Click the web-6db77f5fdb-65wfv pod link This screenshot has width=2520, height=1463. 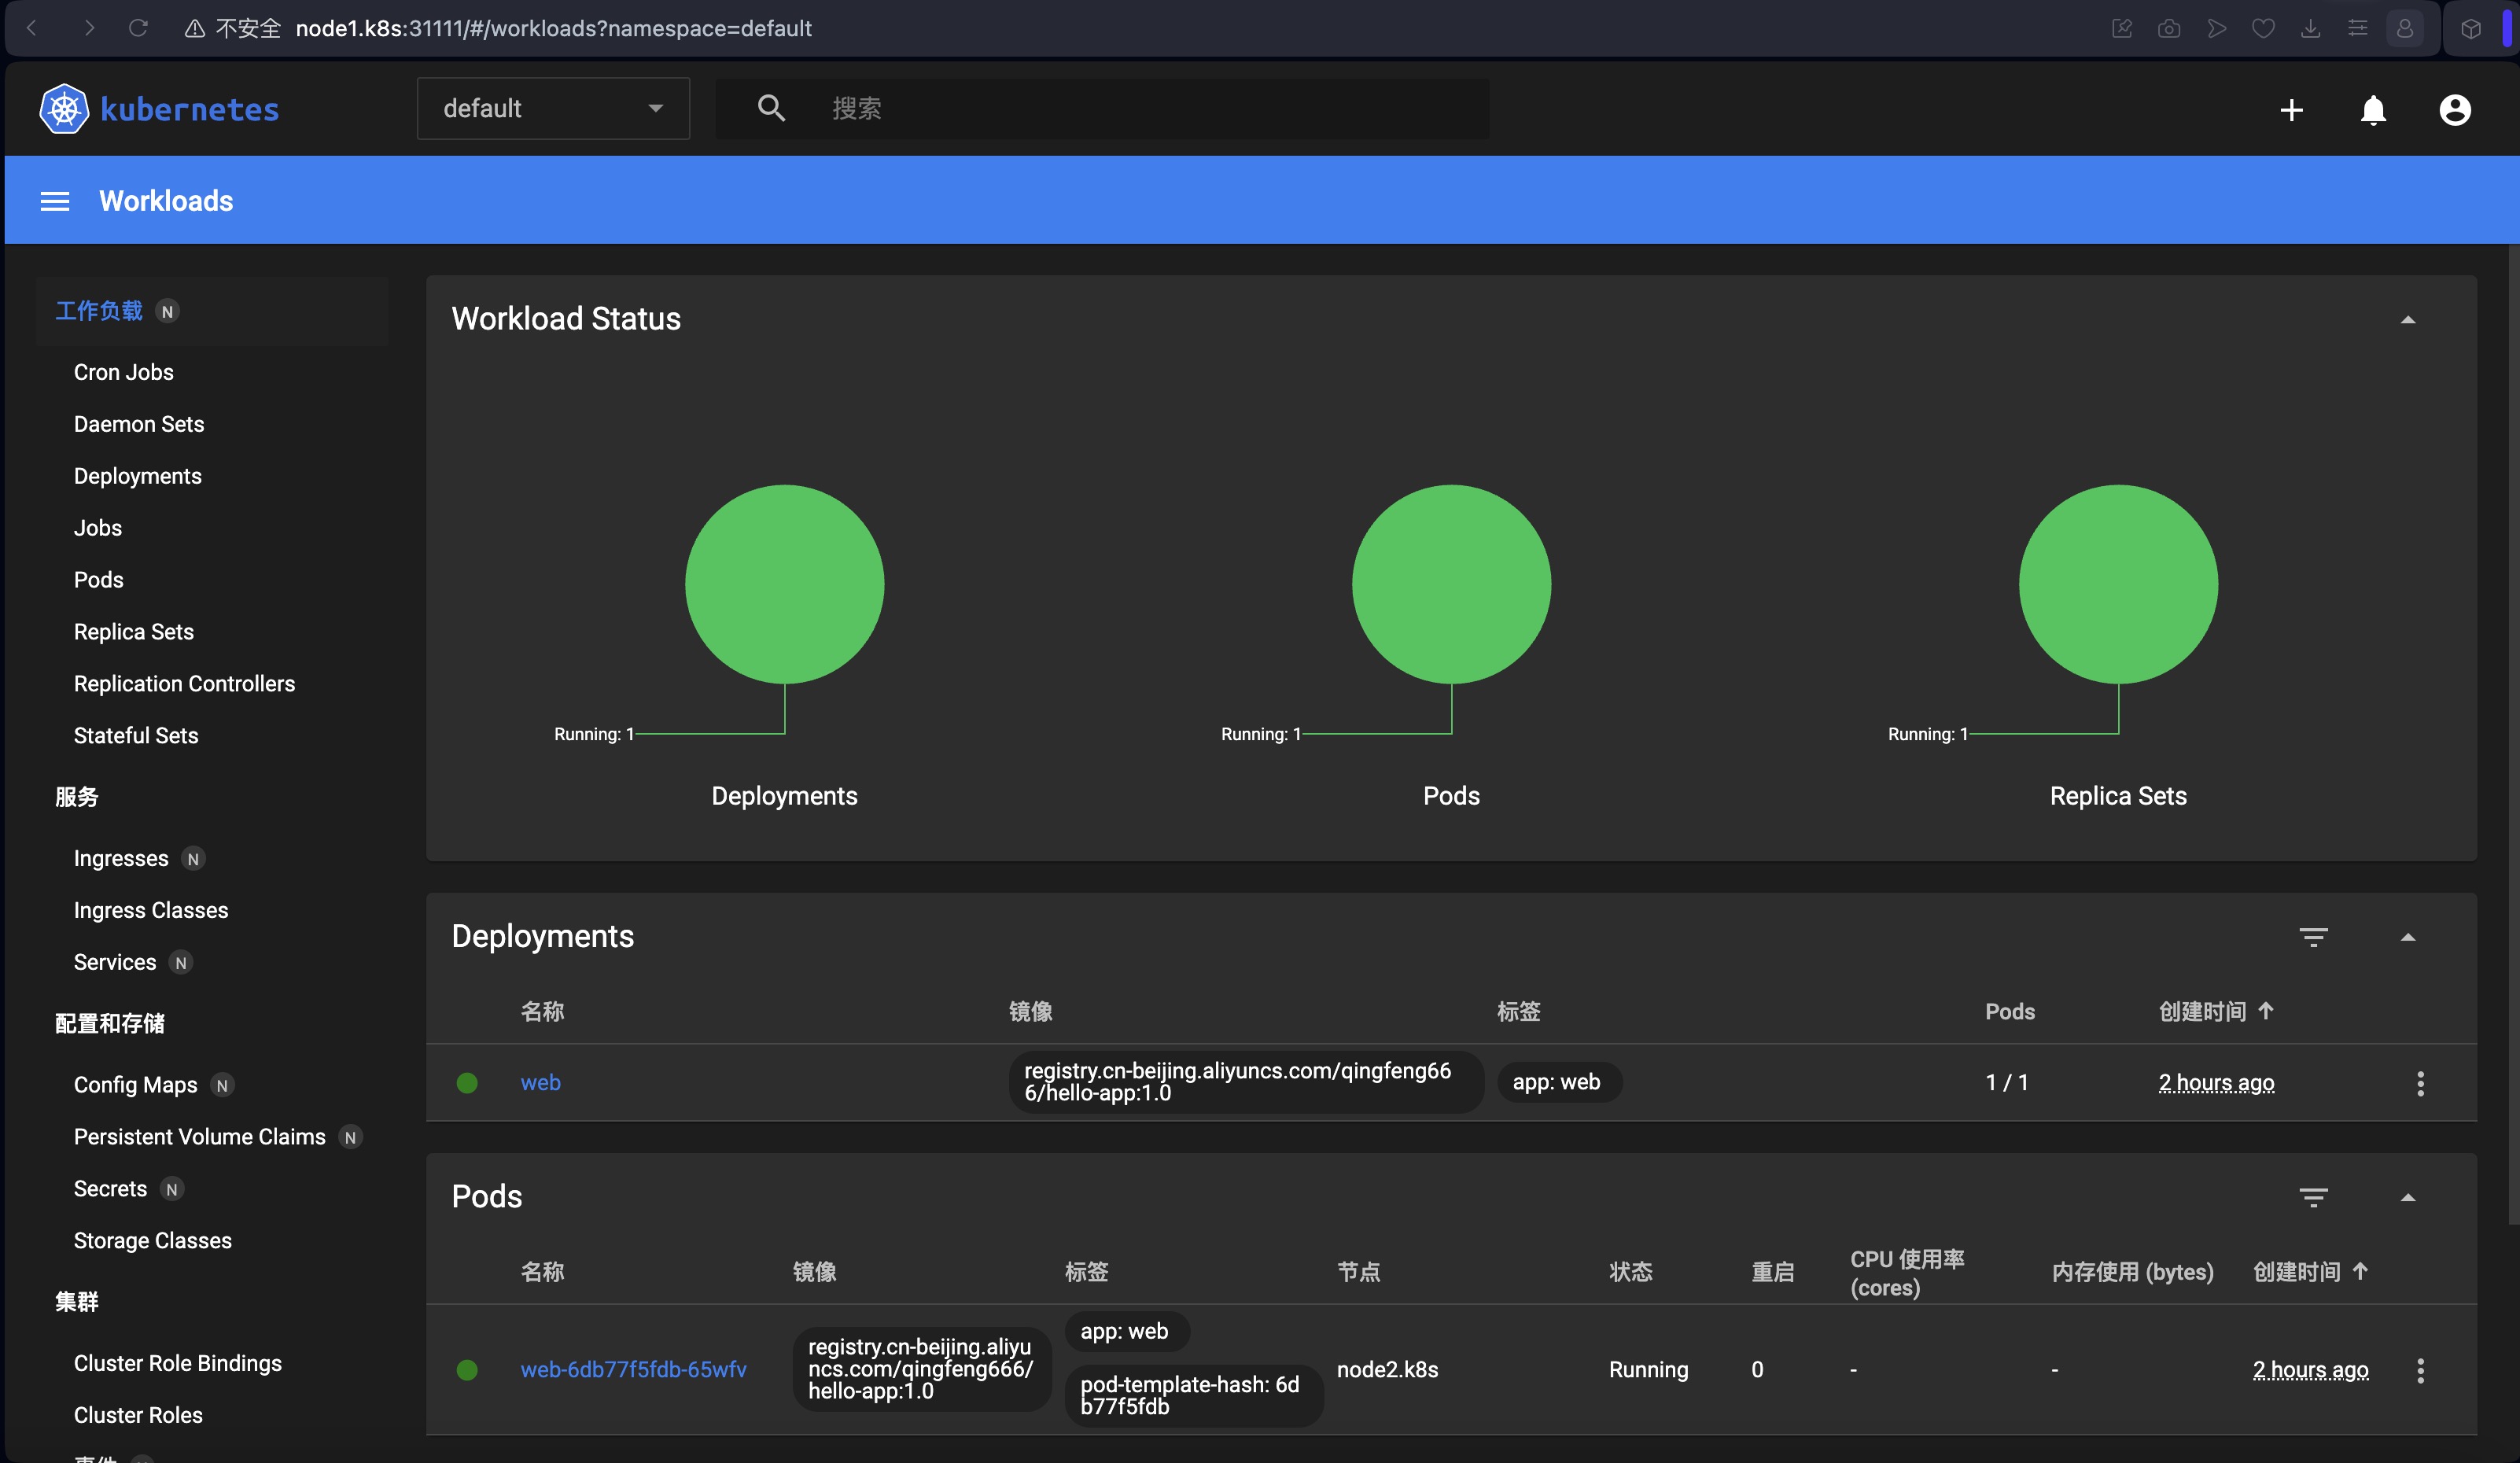(632, 1369)
